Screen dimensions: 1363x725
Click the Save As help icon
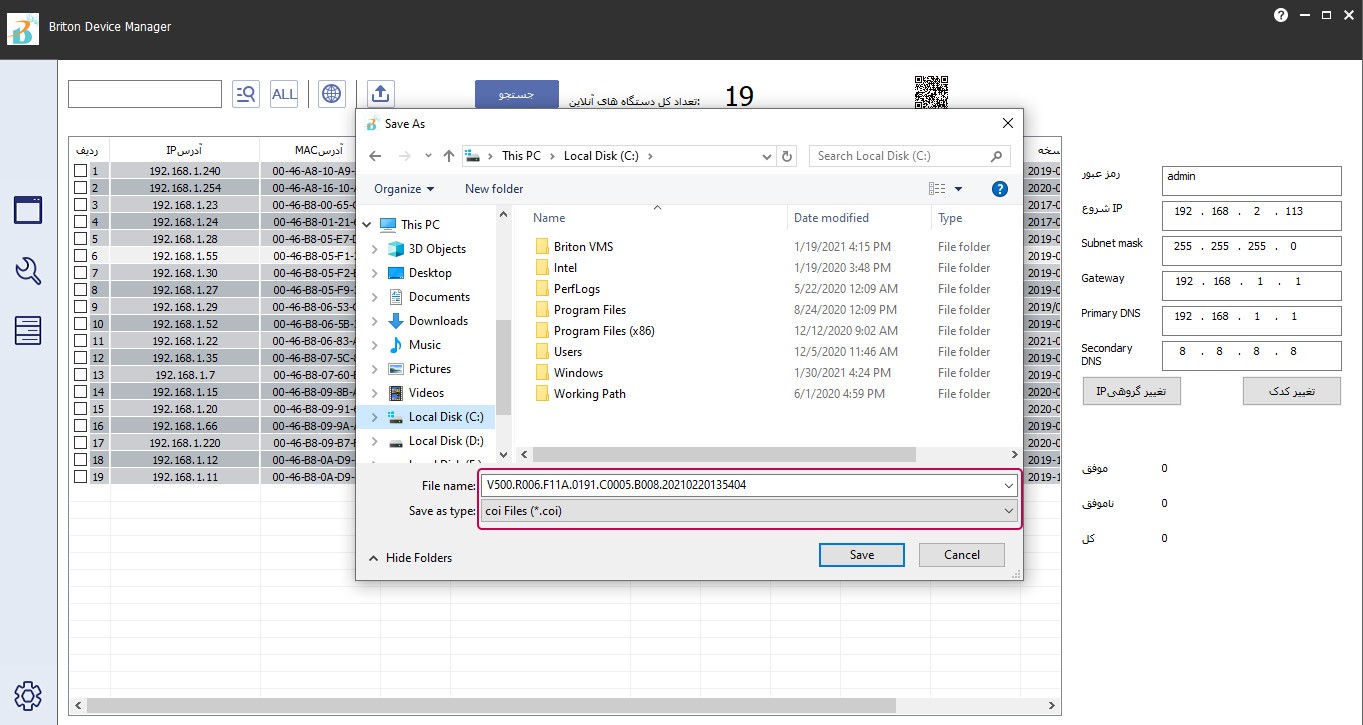pyautogui.click(x=999, y=189)
